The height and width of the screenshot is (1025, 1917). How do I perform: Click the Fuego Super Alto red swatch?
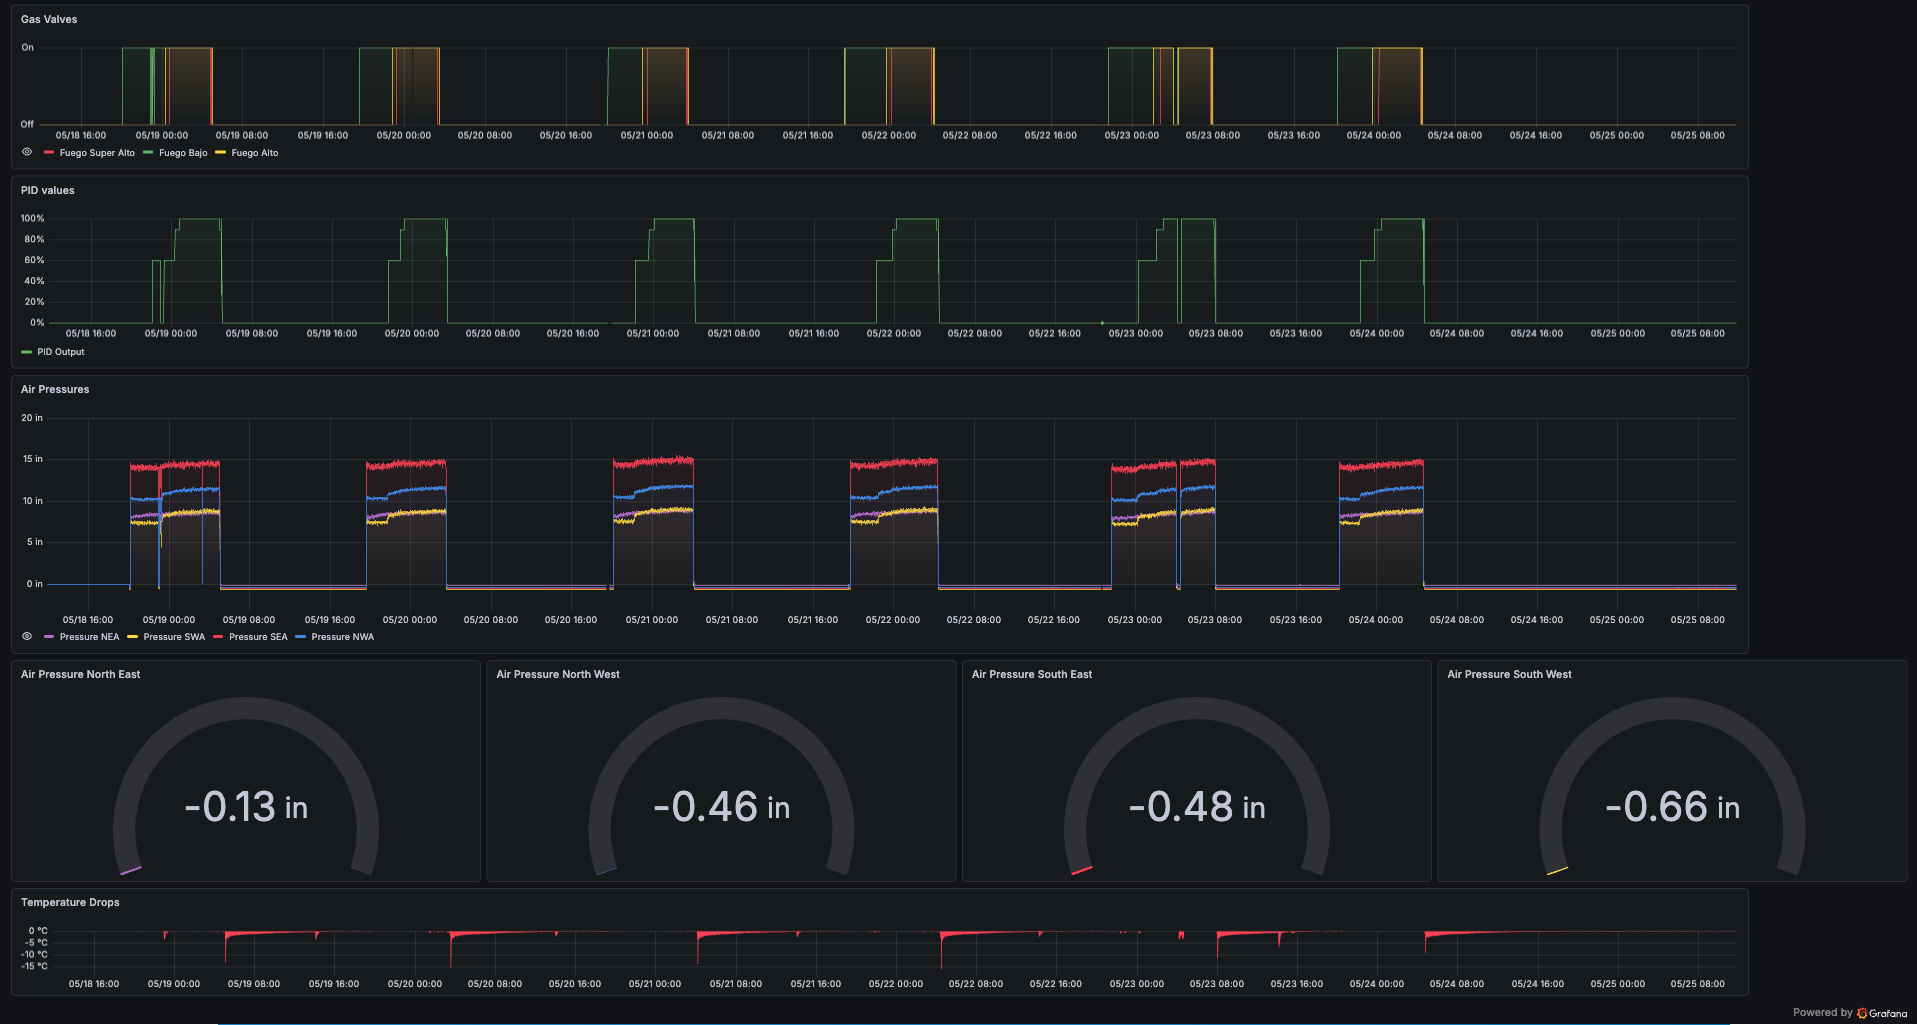[x=49, y=153]
